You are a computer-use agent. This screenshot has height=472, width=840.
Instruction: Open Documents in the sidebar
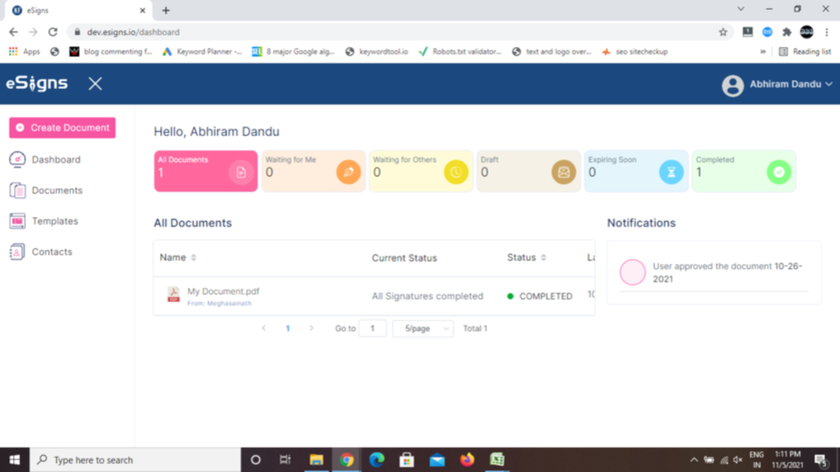click(57, 190)
